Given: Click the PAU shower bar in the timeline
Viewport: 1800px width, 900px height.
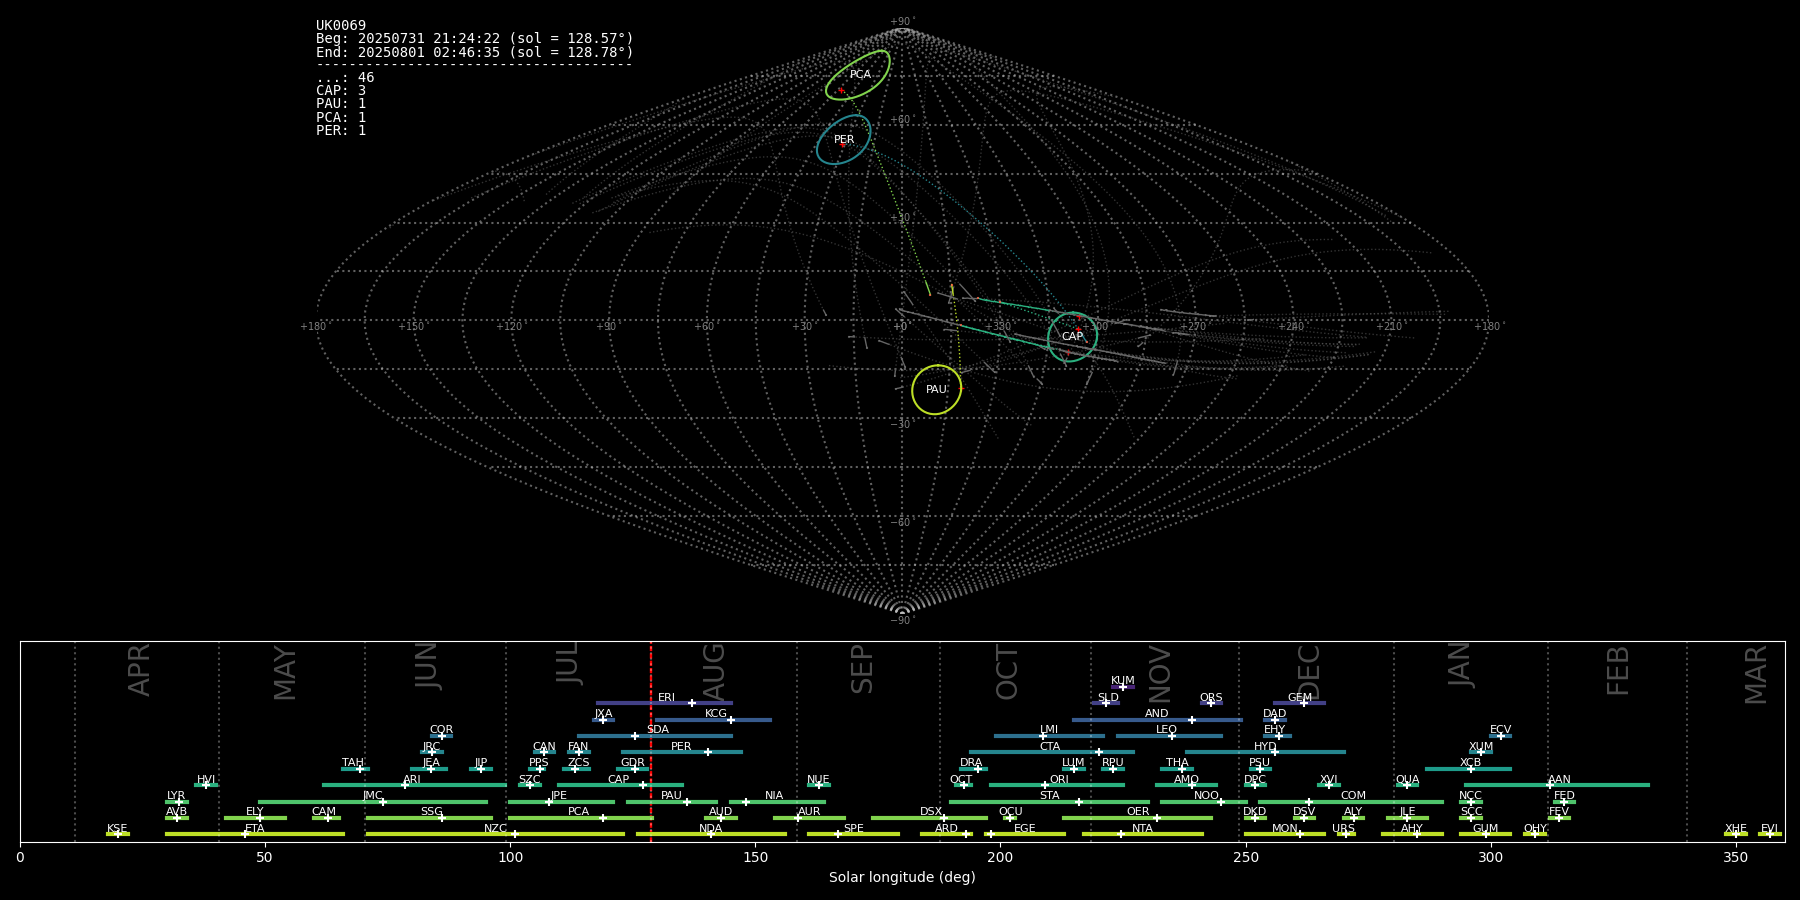Looking at the screenshot, I should point(672,801).
